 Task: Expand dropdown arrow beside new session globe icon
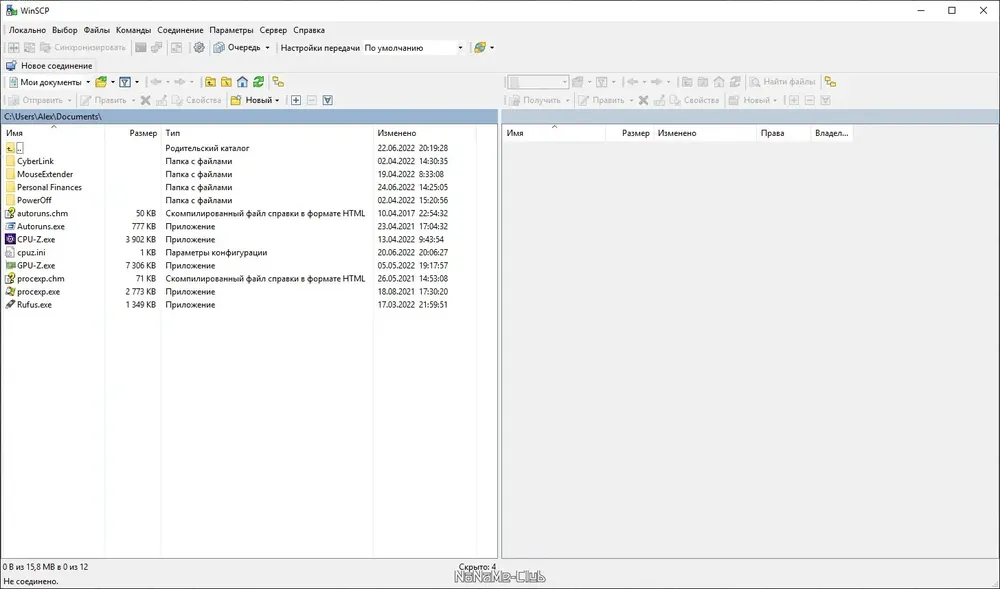click(x=492, y=48)
